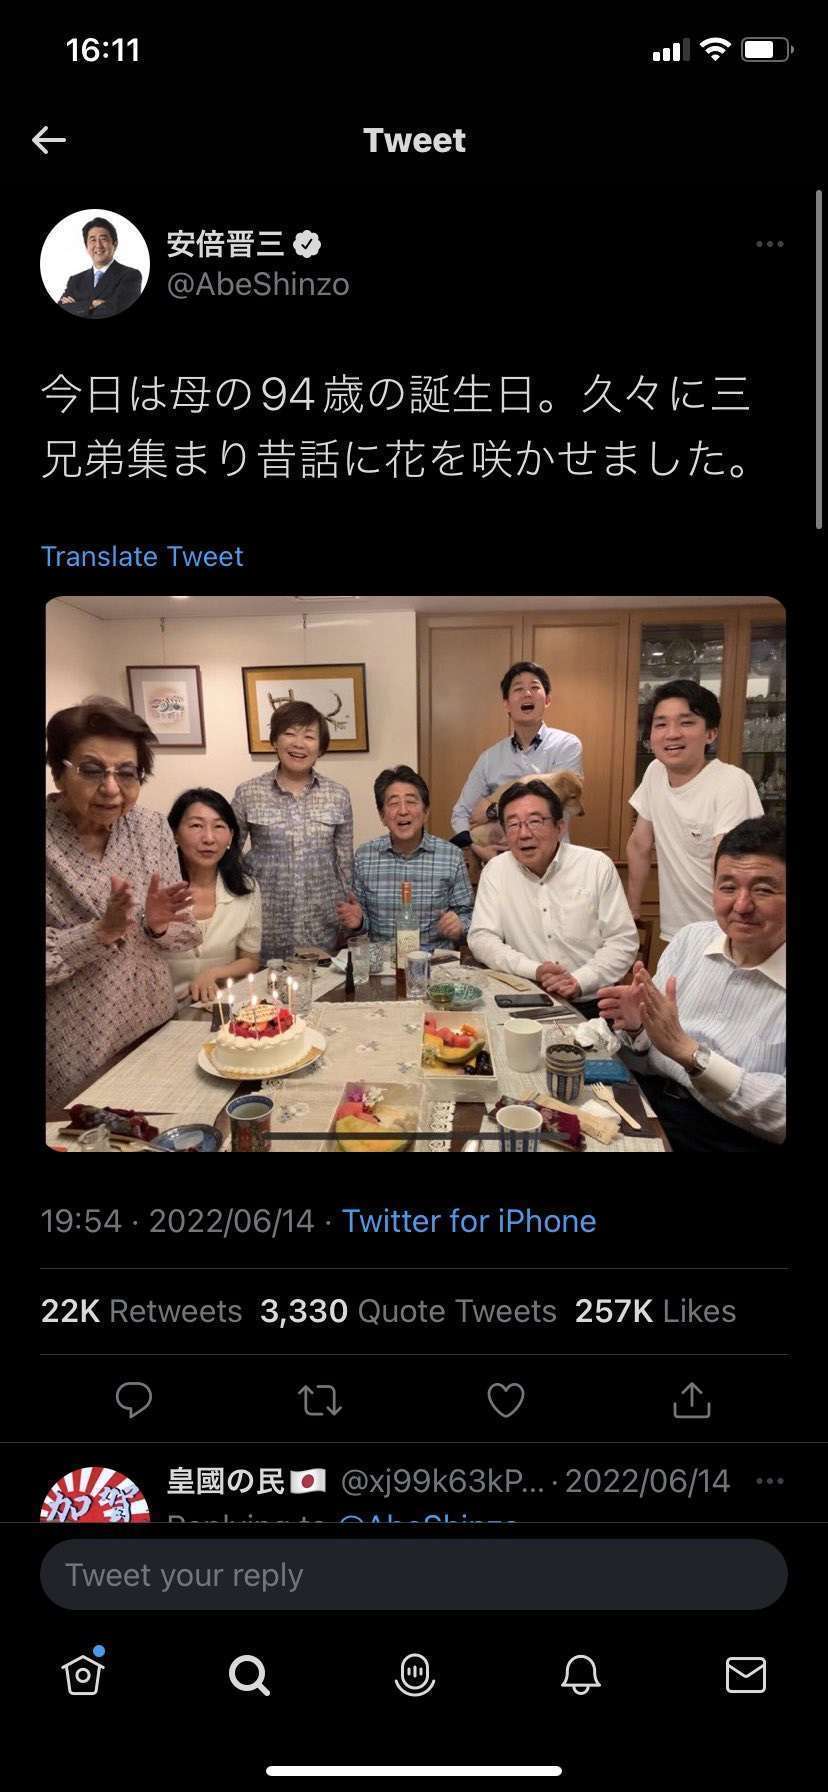Viewport: 828px width, 1792px height.
Task: Open the reply's three-dot more menu
Action: point(769,1481)
